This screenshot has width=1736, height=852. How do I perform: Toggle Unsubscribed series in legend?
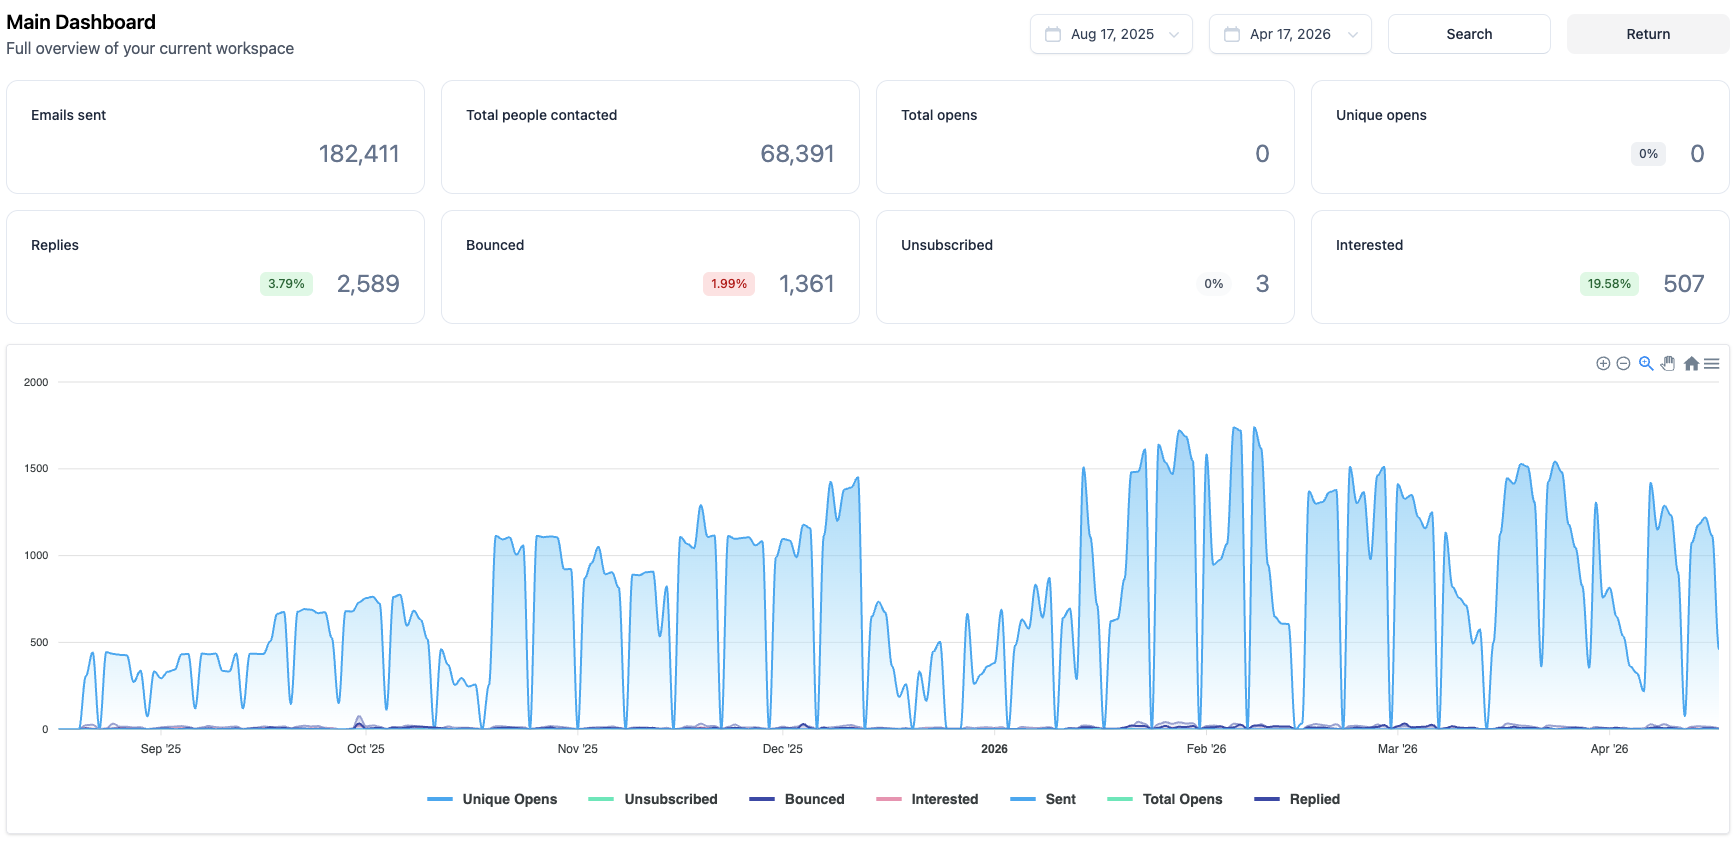652,799
